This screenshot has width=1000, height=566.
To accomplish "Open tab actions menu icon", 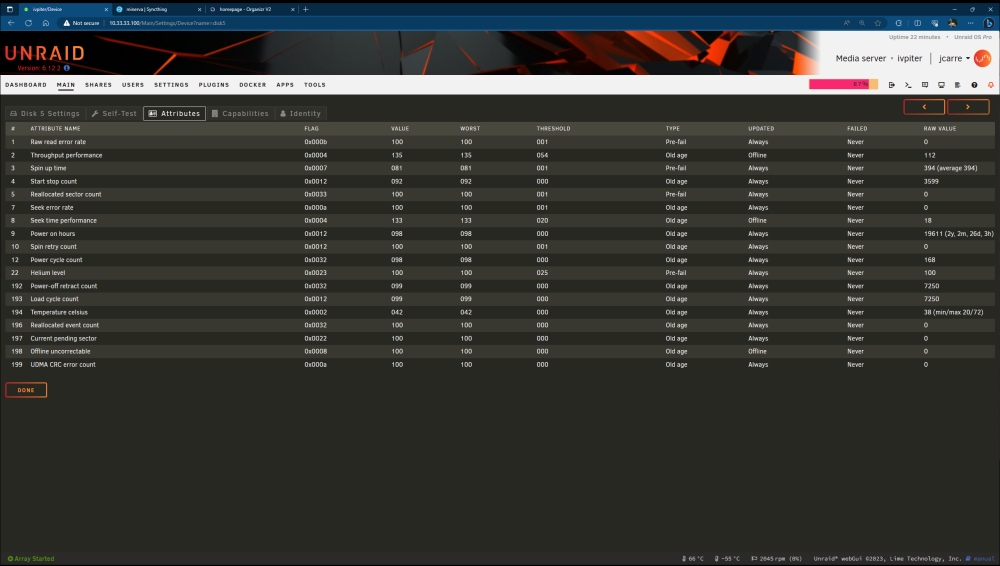I will coord(10,10).
